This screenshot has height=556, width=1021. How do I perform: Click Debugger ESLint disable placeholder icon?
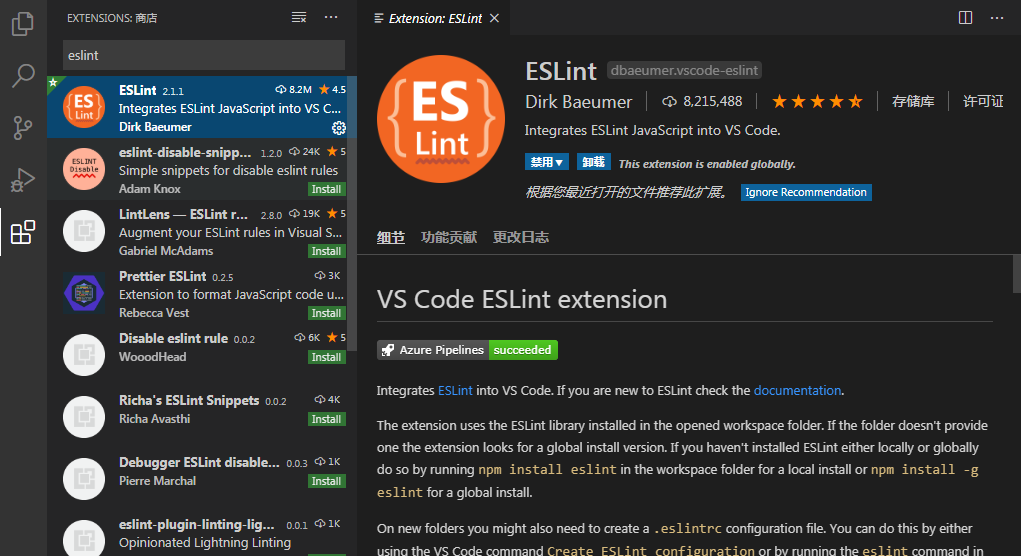[84, 479]
